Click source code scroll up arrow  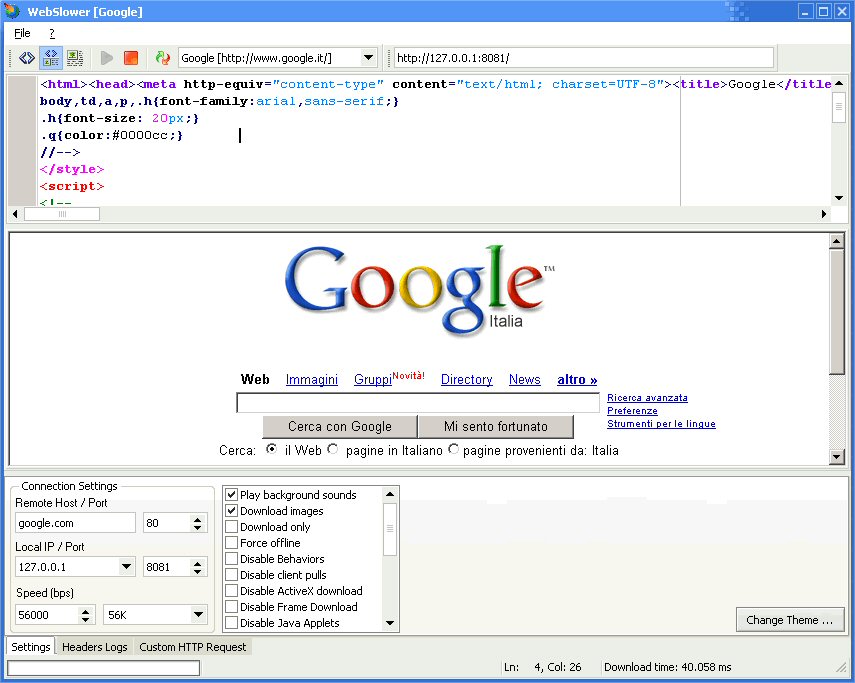tap(839, 83)
